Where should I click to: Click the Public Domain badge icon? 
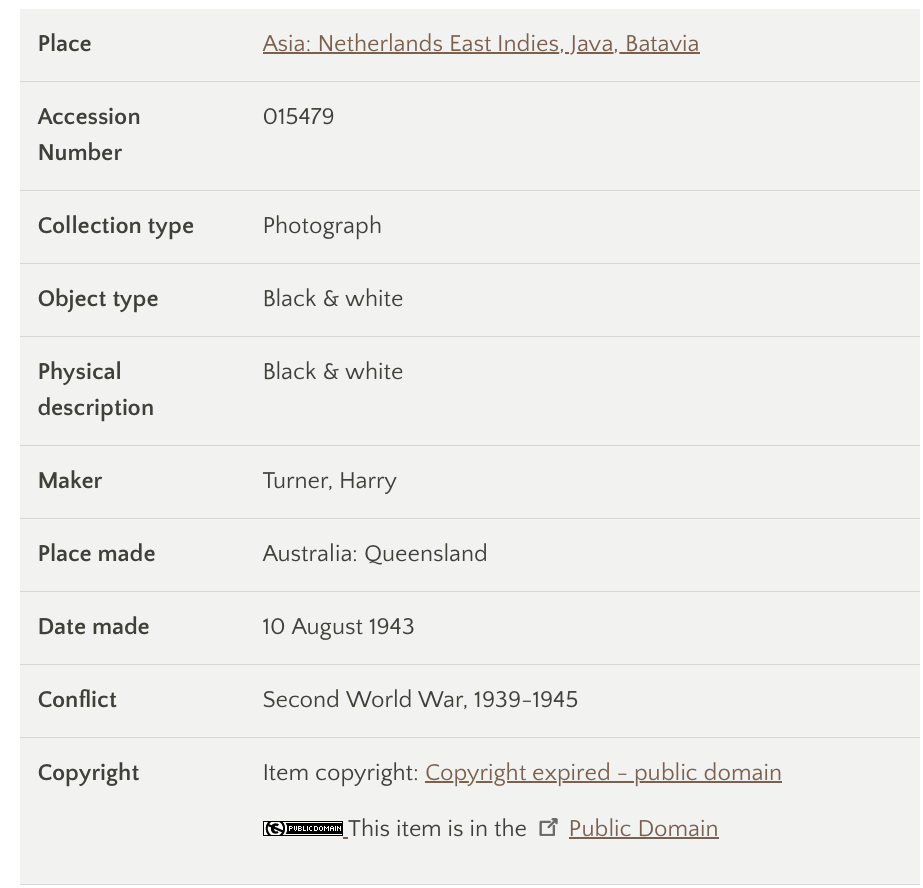[303, 829]
